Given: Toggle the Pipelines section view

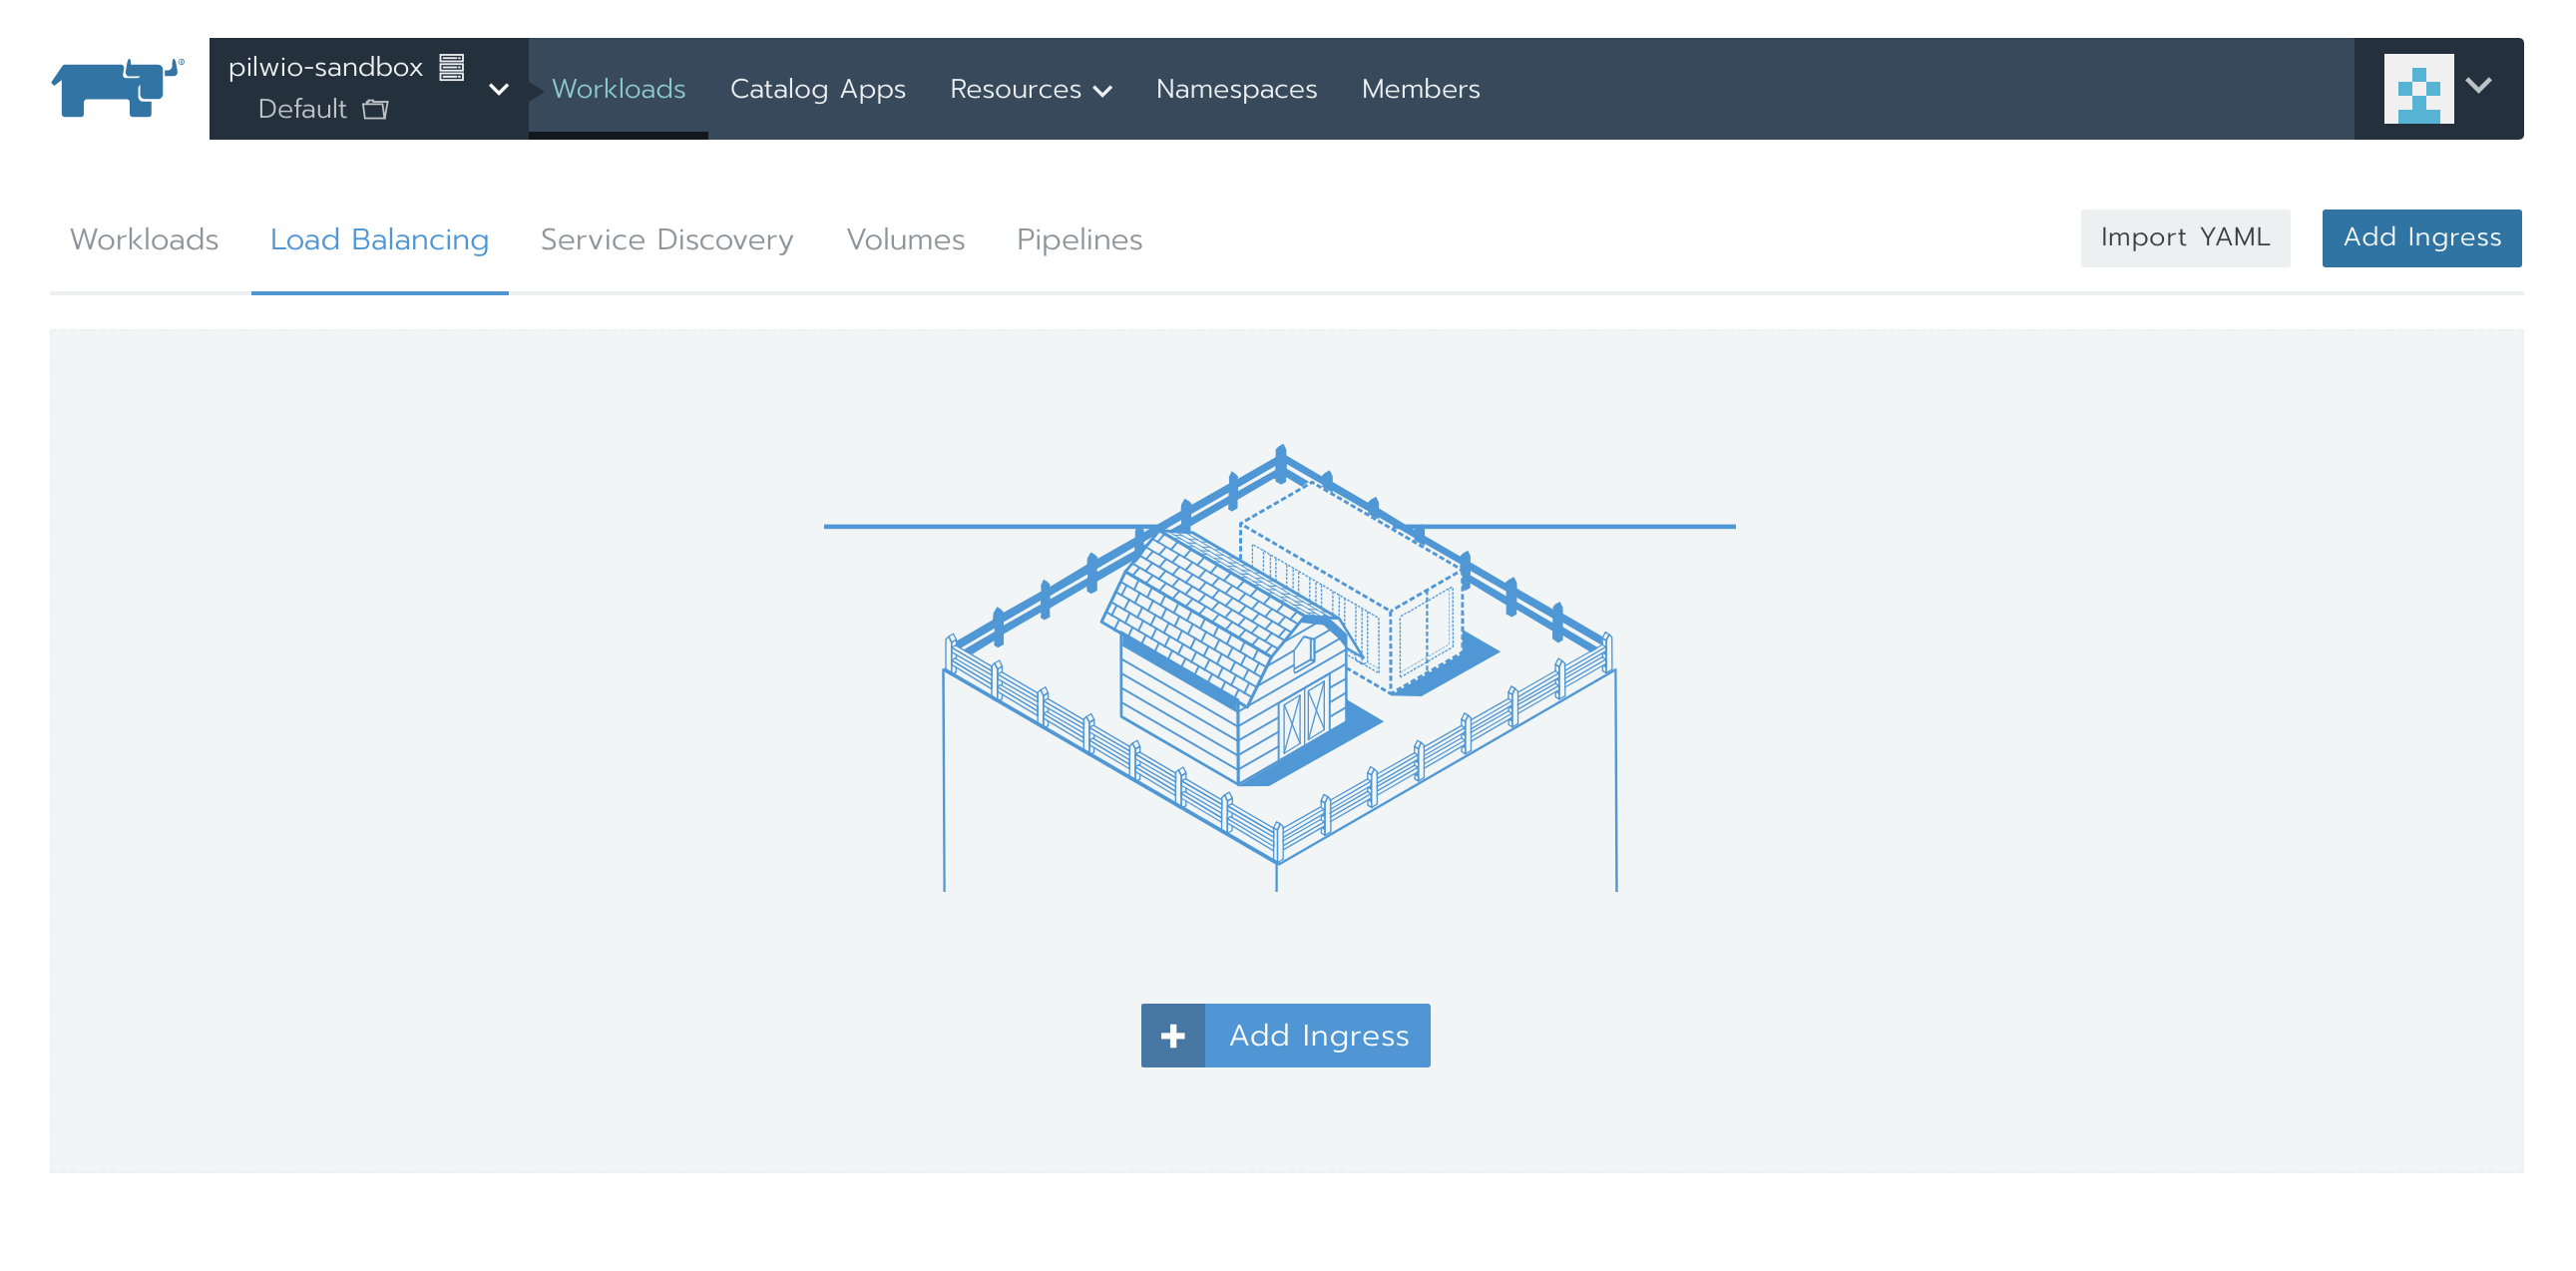Looking at the screenshot, I should pos(1077,236).
